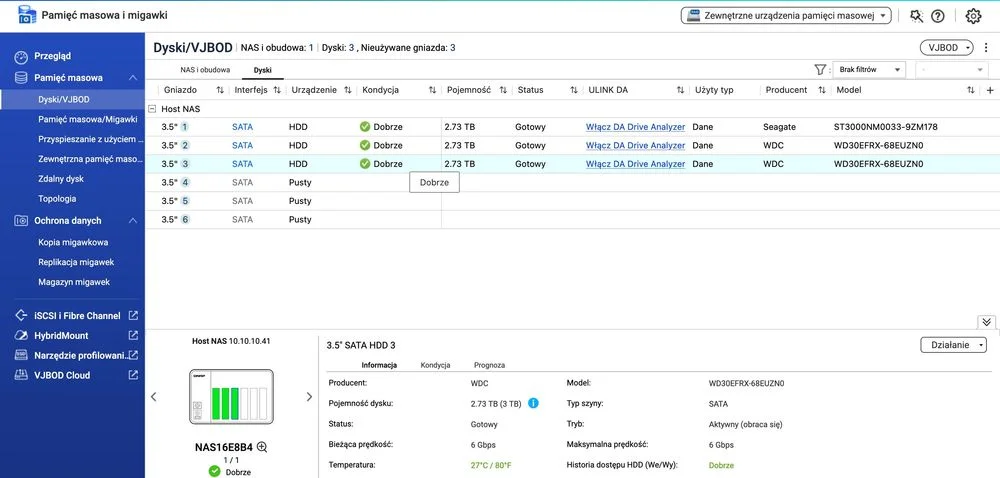Open the help question mark icon
Screen dimensions: 1000x478
click(938, 16)
